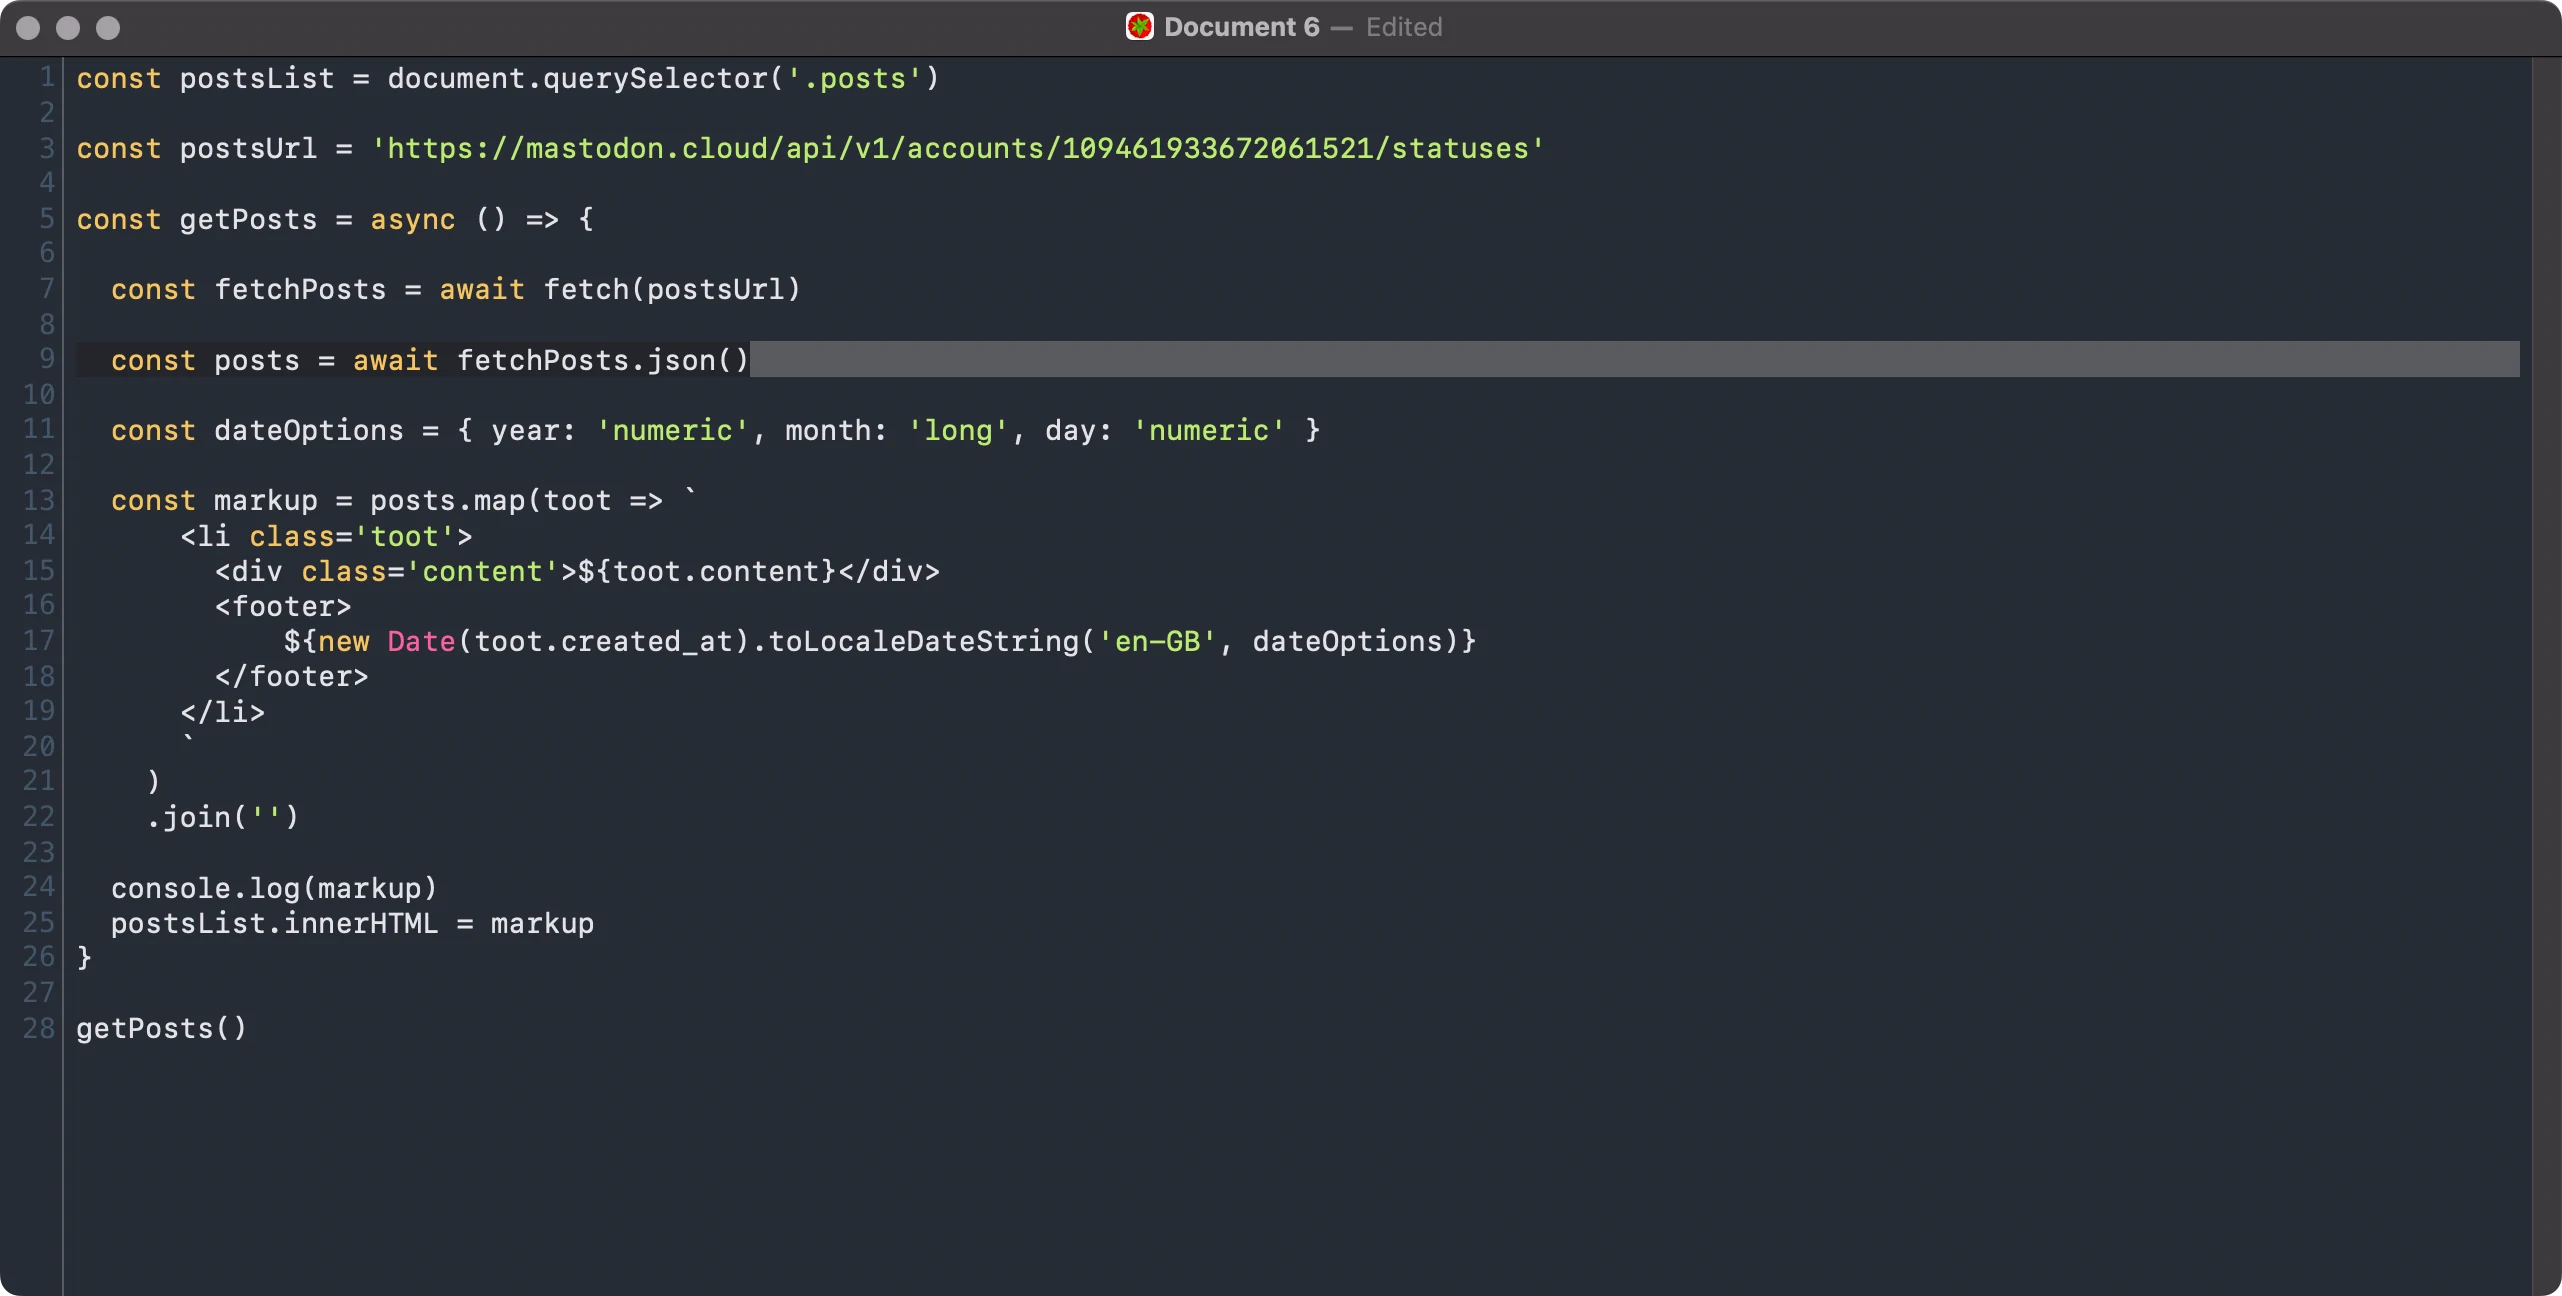2562x1296 pixels.
Task: Click line number 13 in the gutter
Action: tap(39, 500)
